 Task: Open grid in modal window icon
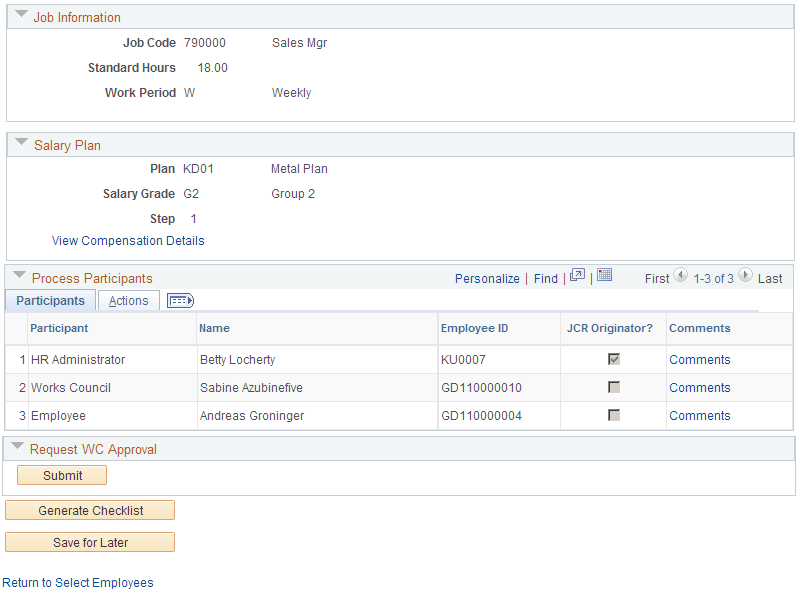pyautogui.click(x=577, y=277)
